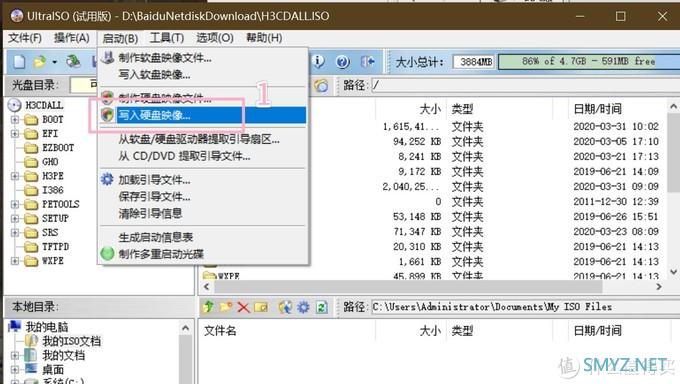The image size is (680, 384).
Task: Expand the H3PE folder node
Action: coord(15,176)
